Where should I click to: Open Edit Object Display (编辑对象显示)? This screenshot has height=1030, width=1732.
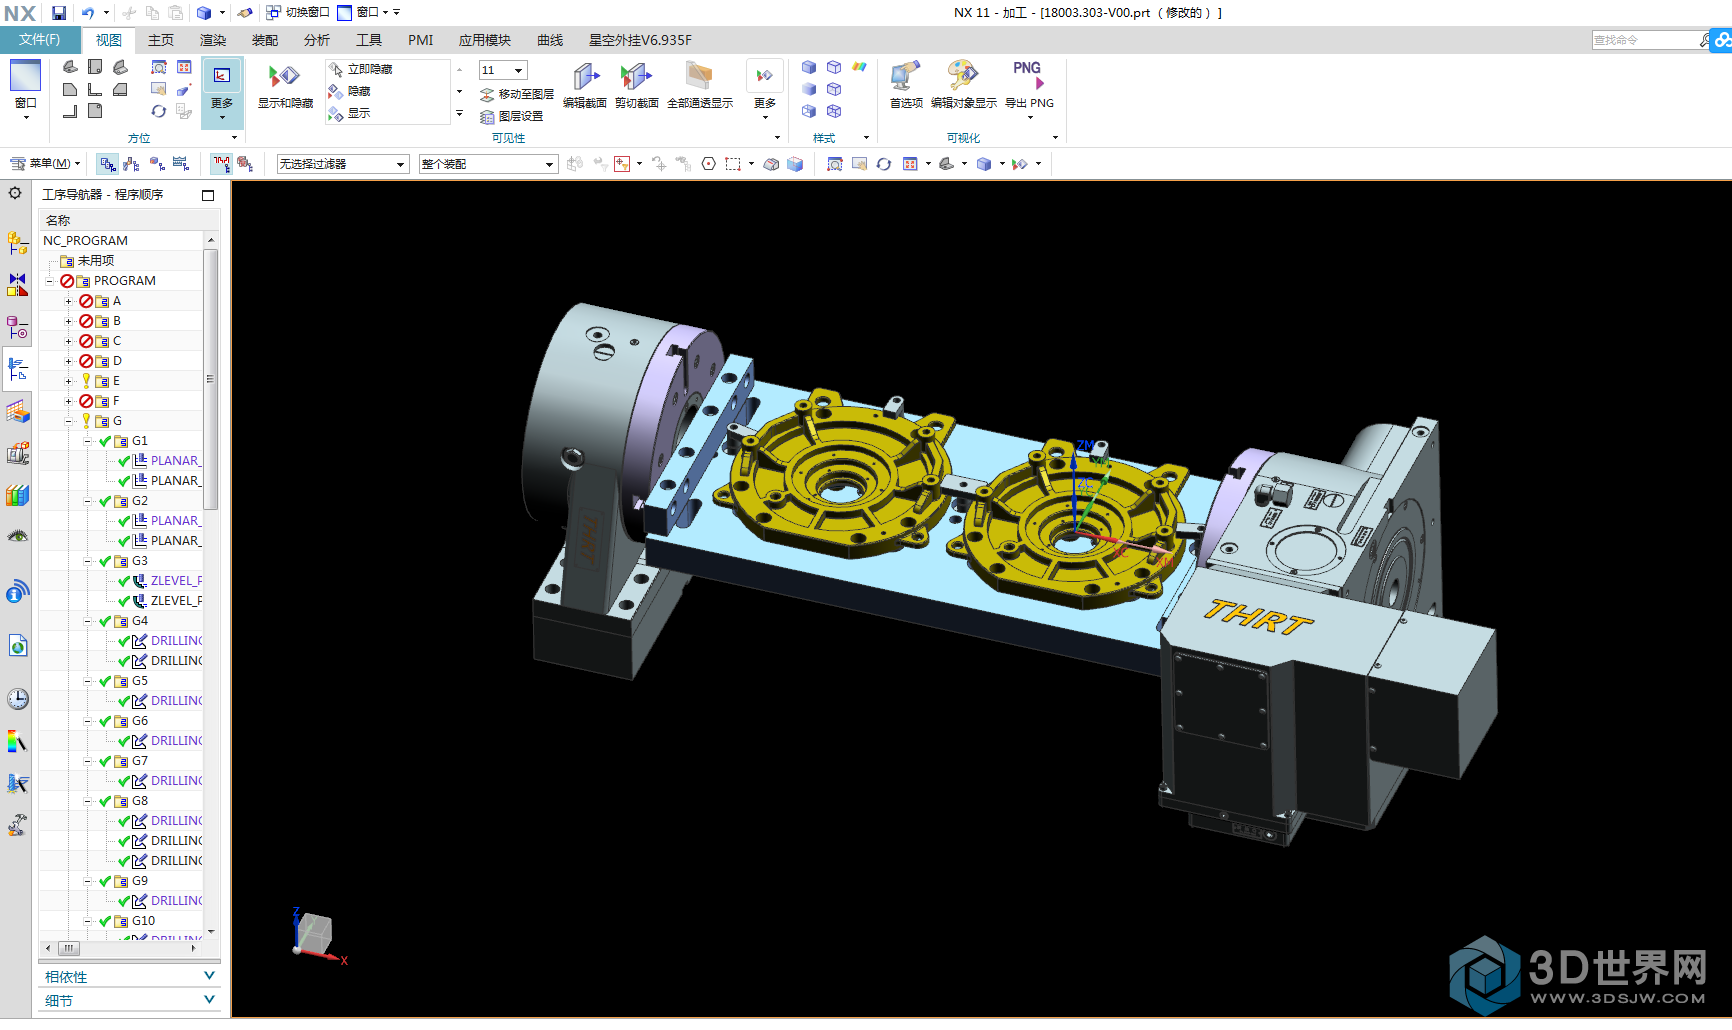point(964,86)
